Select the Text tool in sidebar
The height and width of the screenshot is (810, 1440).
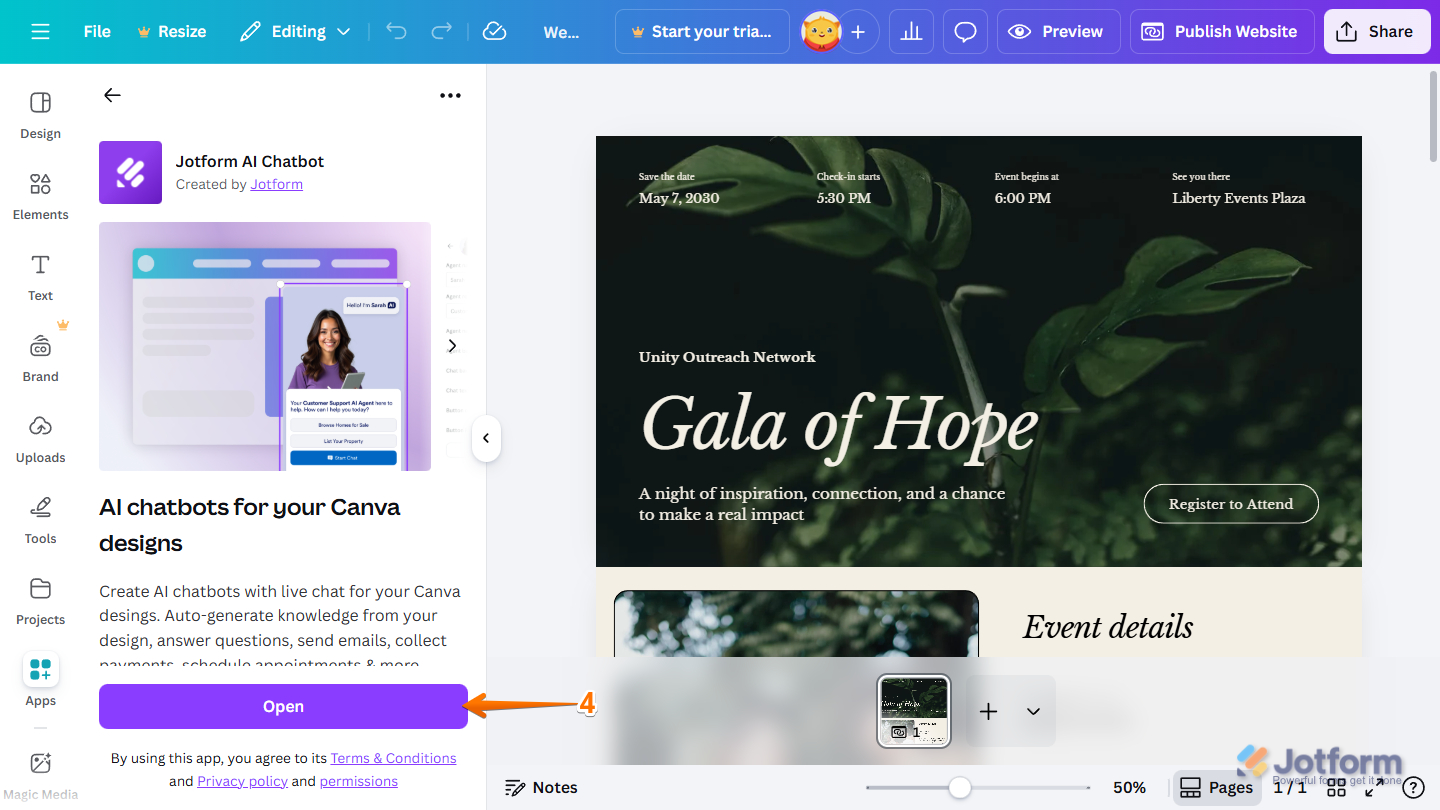(x=40, y=277)
